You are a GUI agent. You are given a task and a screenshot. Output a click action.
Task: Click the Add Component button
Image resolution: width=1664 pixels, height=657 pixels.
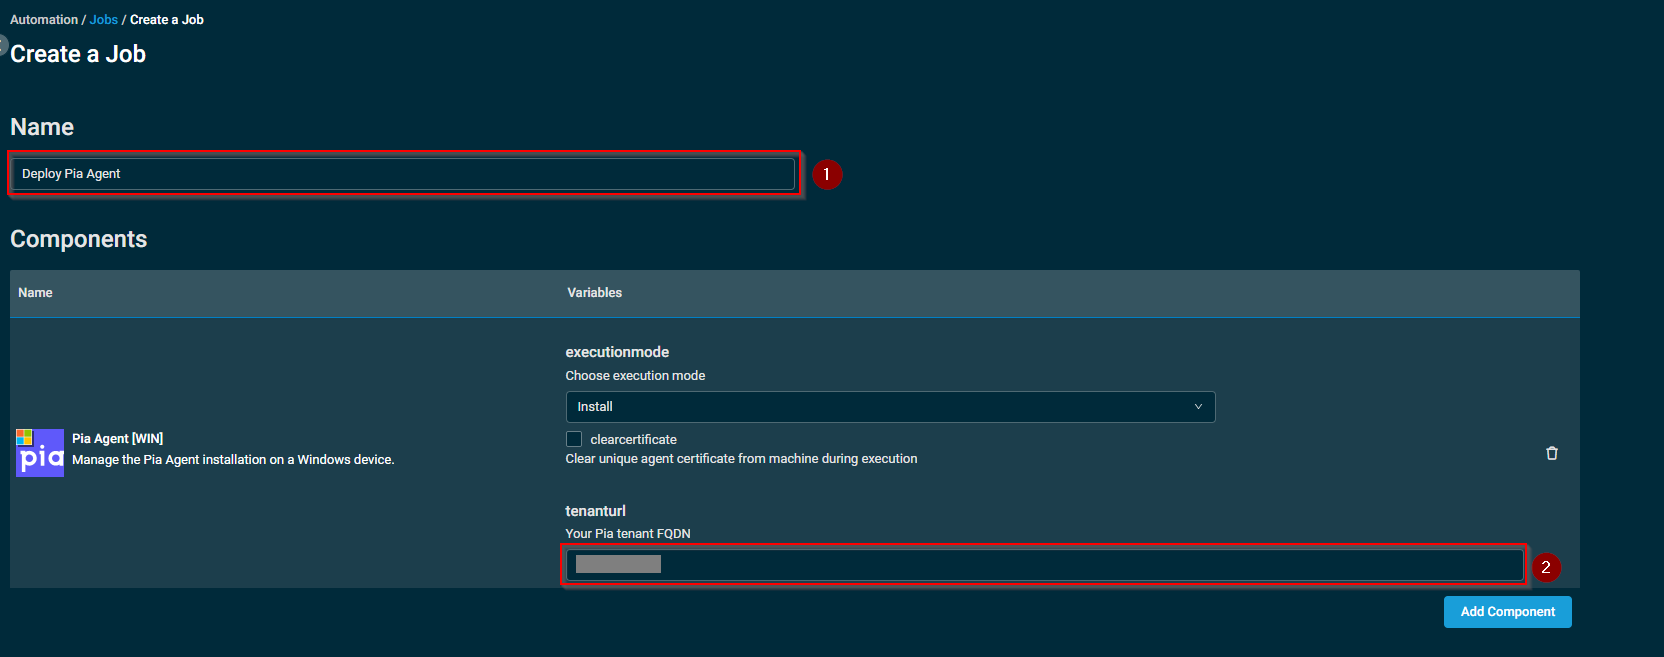[1507, 612]
